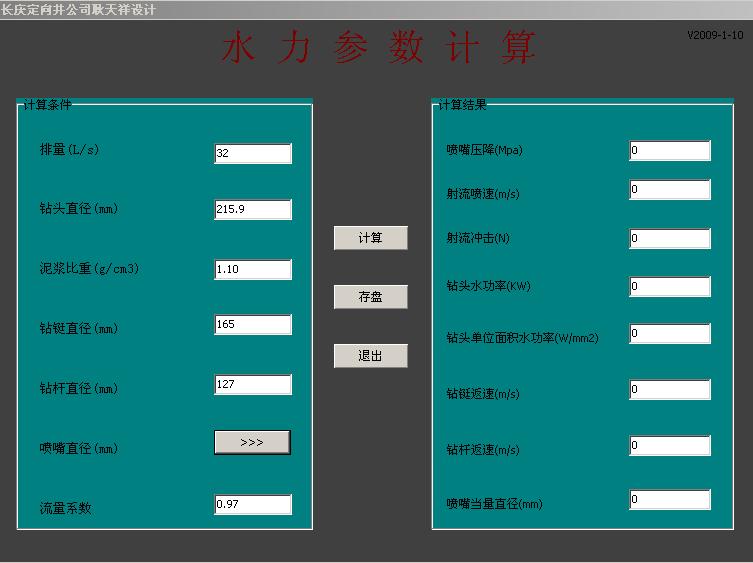Open nozzle diameter options with >>> button
The height and width of the screenshot is (563, 753).
click(x=252, y=442)
